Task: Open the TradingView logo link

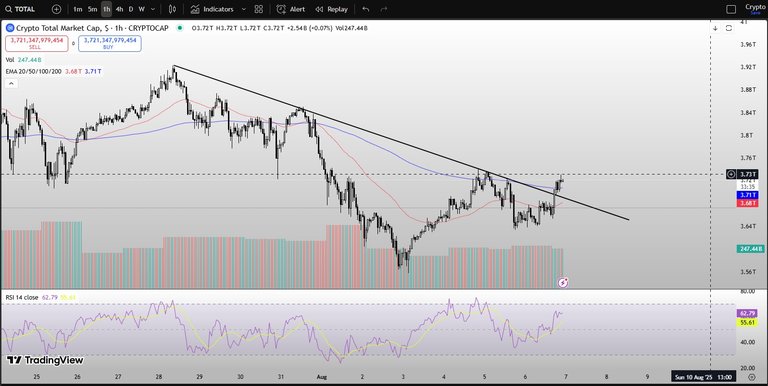Action: click(45, 361)
